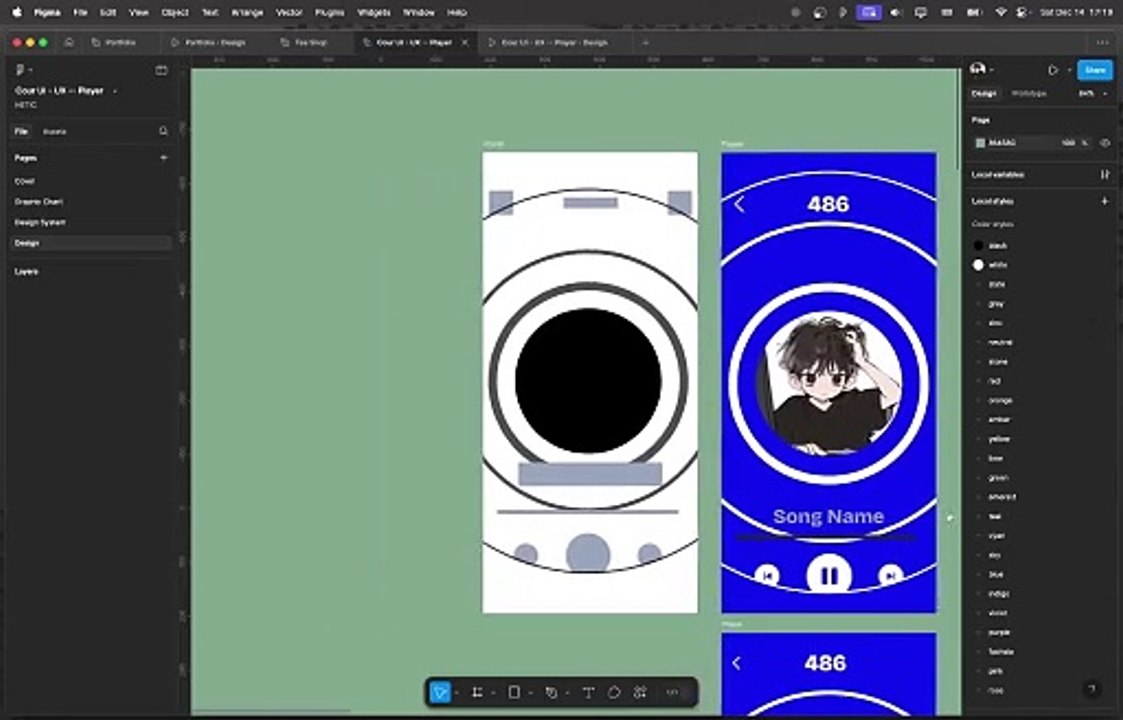Switch to the Tea Shop file tab
The width and height of the screenshot is (1123, 720).
305,42
